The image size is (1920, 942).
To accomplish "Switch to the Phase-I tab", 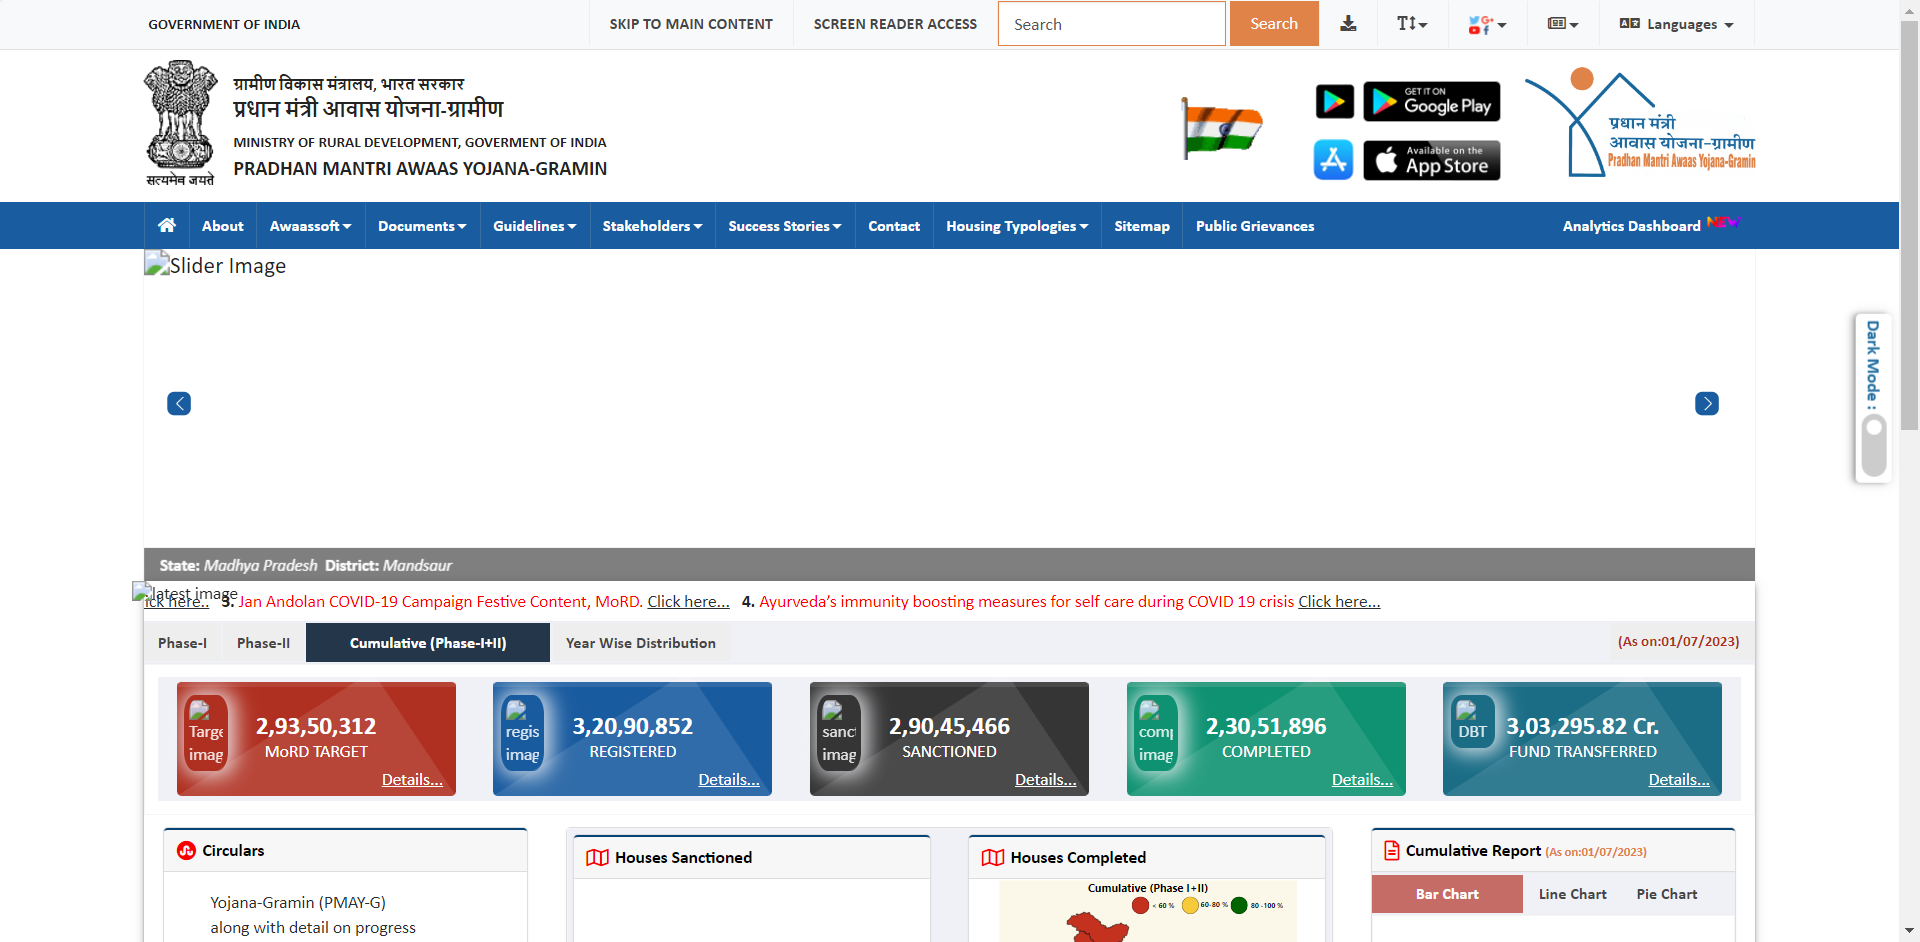I will (x=182, y=643).
